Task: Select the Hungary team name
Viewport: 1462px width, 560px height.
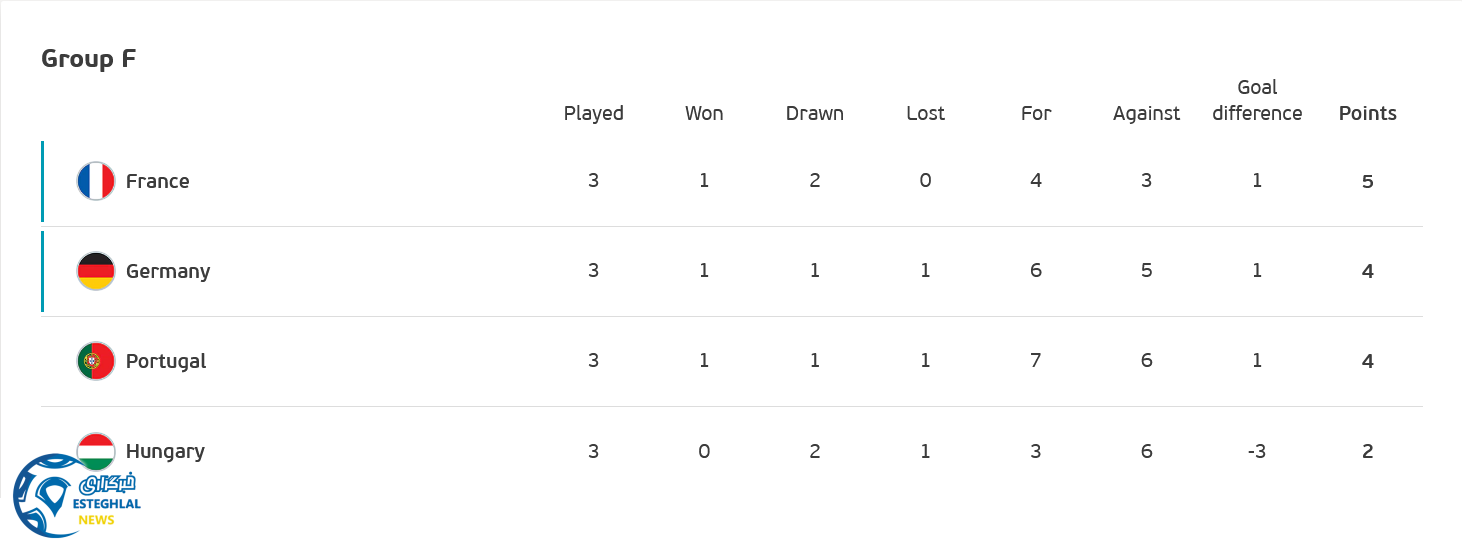Action: 165,451
